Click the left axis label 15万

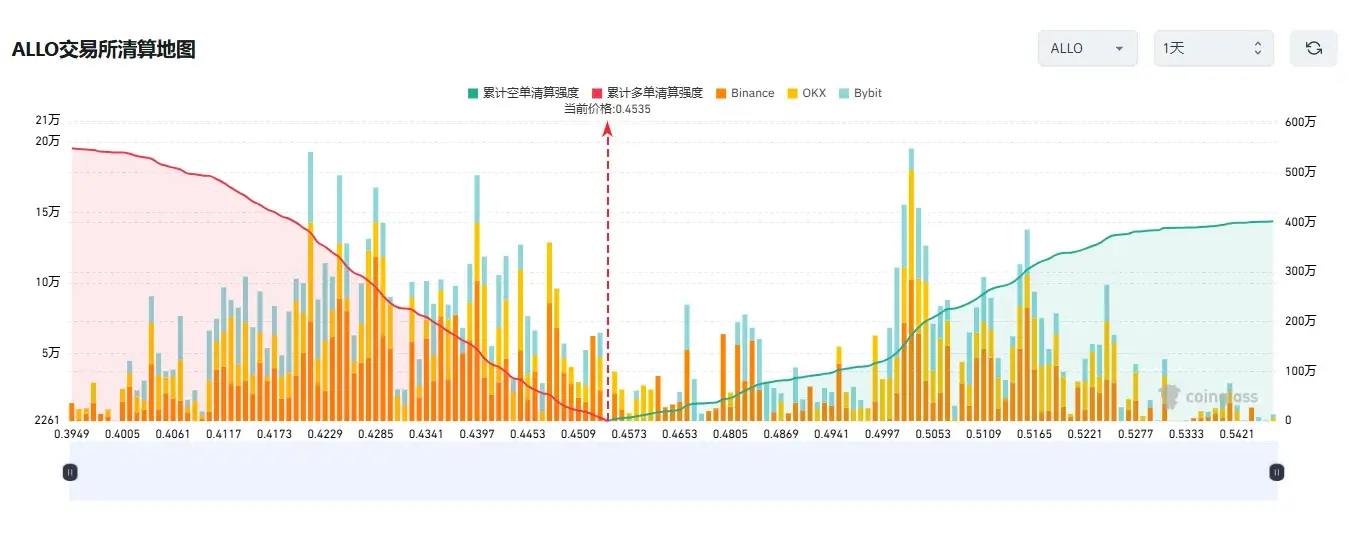coord(48,212)
